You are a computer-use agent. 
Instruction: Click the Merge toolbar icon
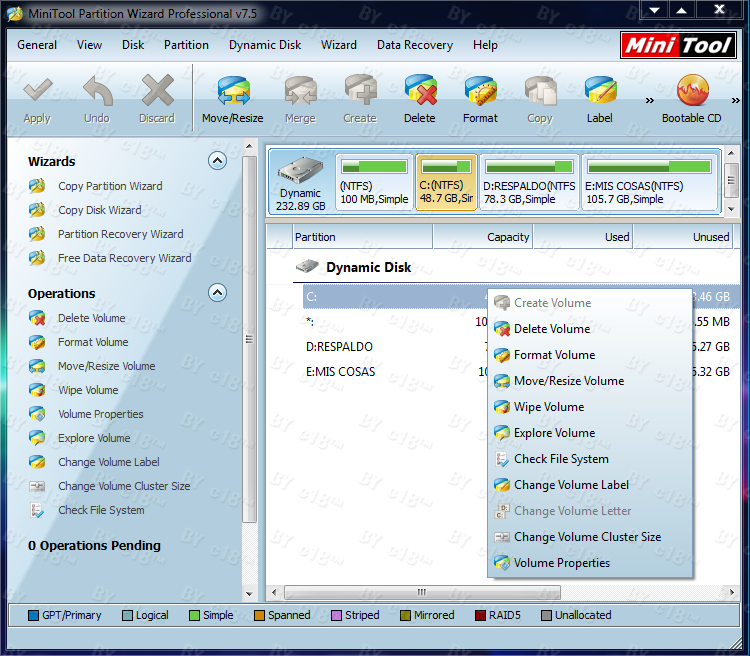coord(300,90)
